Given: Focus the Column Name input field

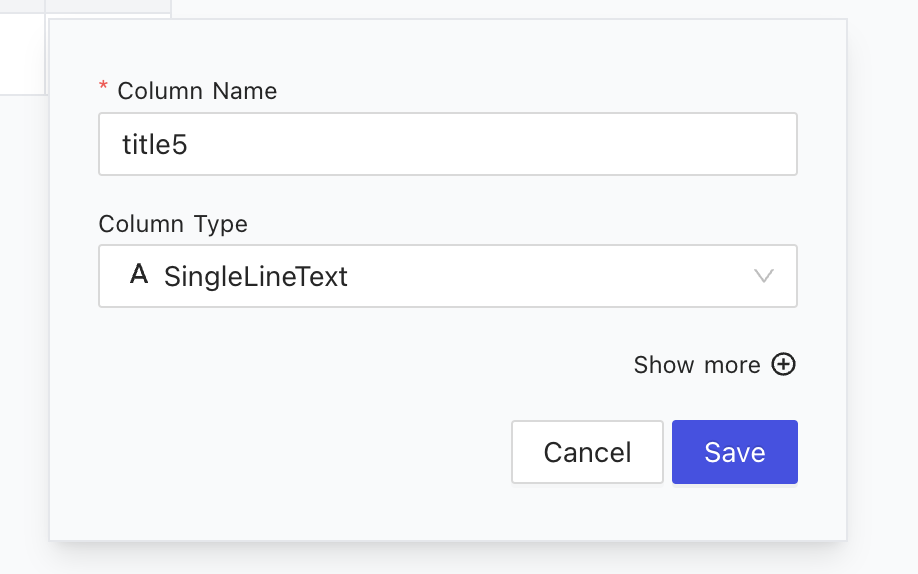Looking at the screenshot, I should pos(448,144).
